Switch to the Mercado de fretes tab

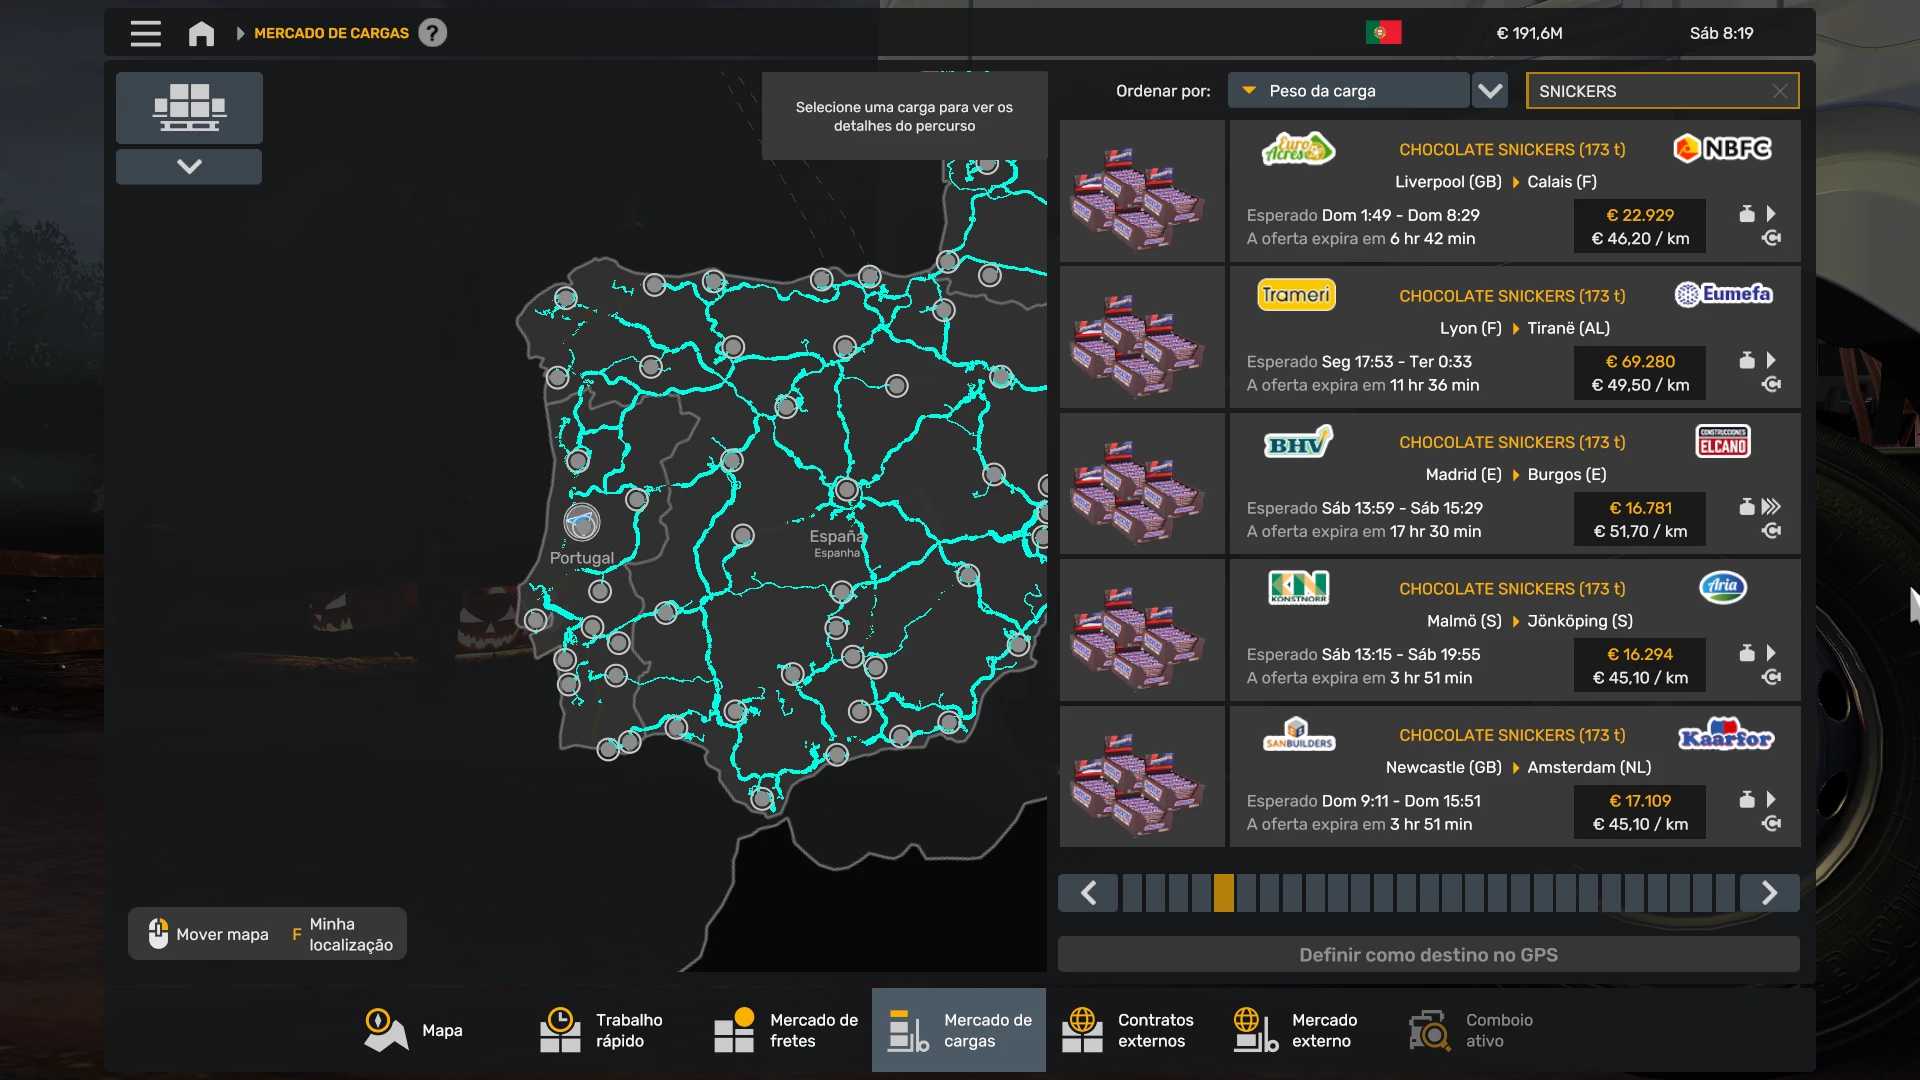tap(786, 1030)
